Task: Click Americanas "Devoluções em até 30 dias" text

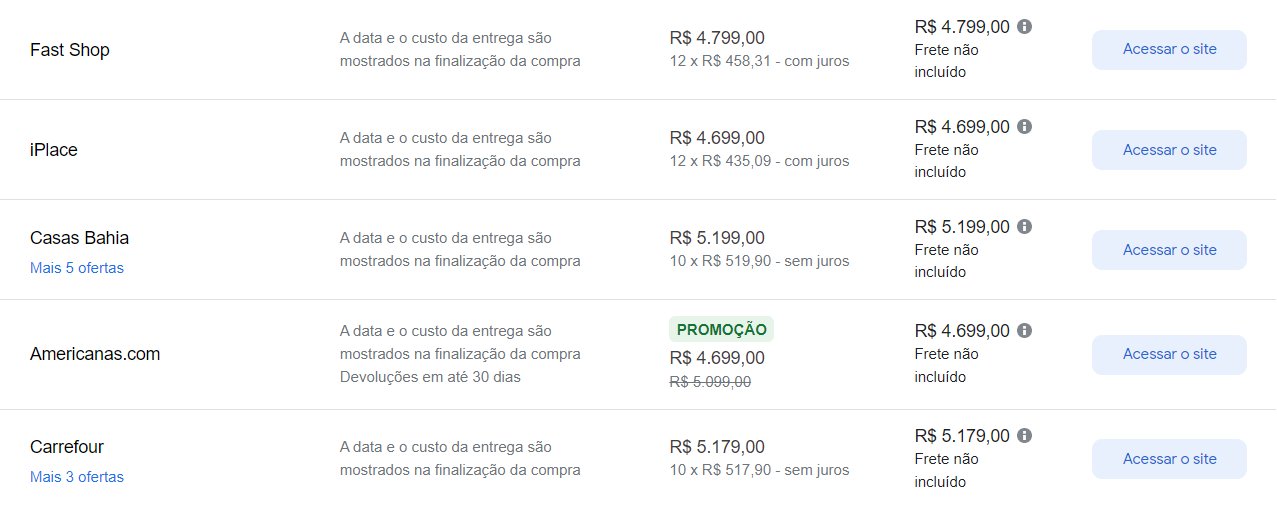Action: (x=430, y=377)
